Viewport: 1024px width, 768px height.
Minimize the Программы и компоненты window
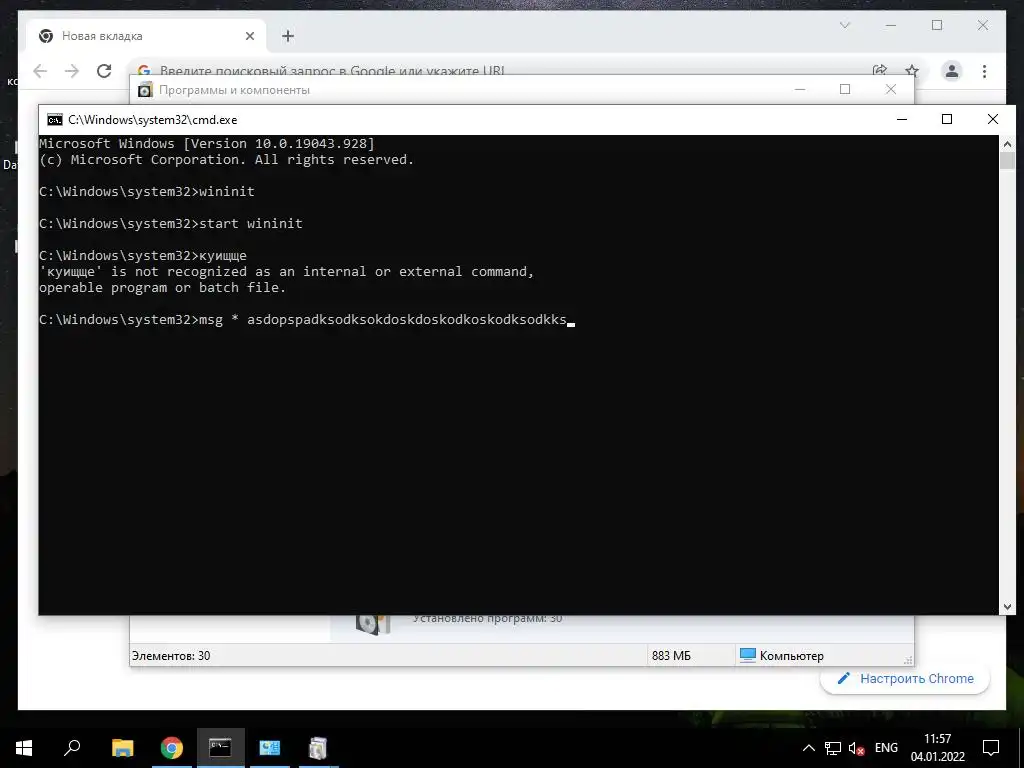799,89
